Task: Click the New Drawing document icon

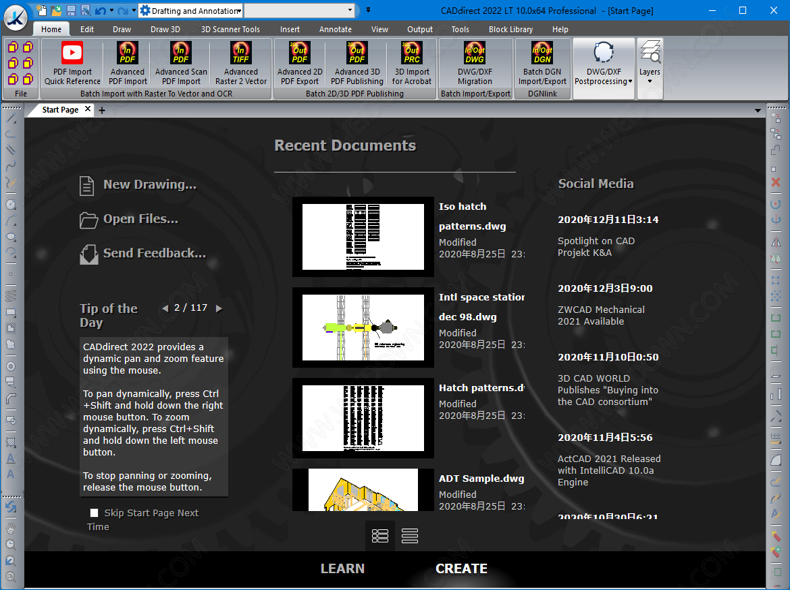Action: click(87, 185)
